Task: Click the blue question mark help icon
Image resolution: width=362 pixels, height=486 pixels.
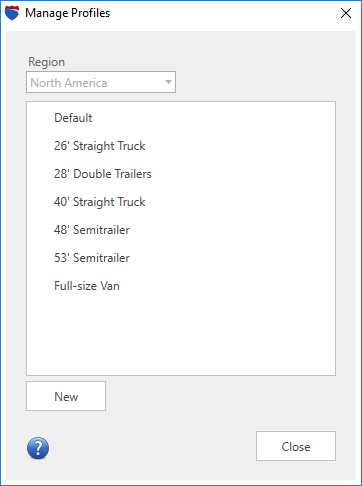Action: click(38, 448)
